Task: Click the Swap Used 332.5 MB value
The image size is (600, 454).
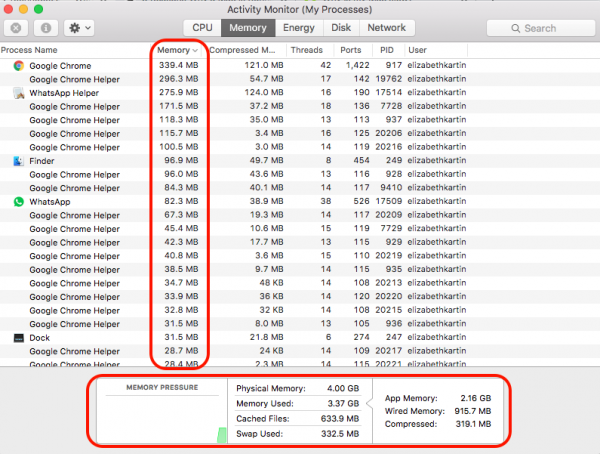Action: point(340,434)
